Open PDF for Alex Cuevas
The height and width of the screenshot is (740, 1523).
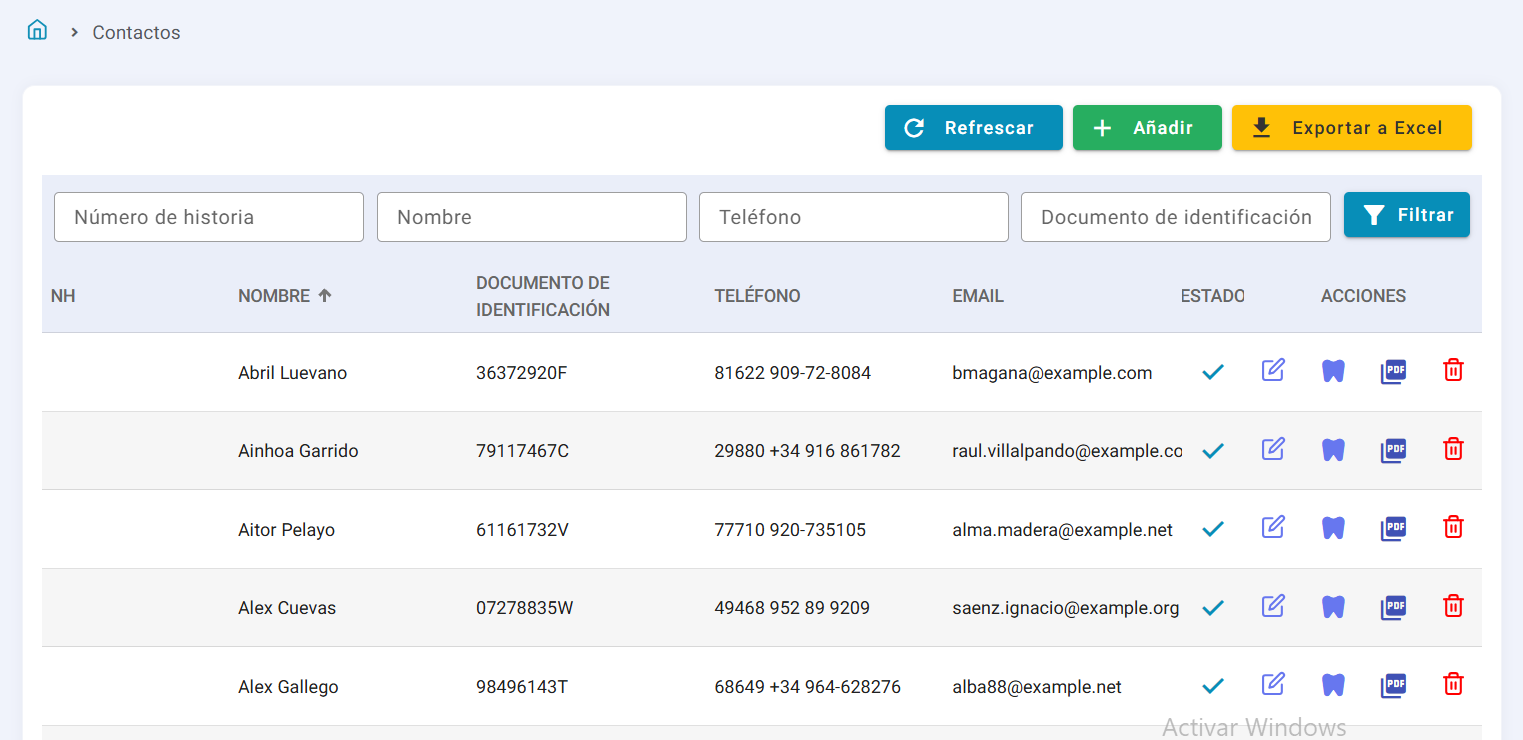pos(1393,607)
